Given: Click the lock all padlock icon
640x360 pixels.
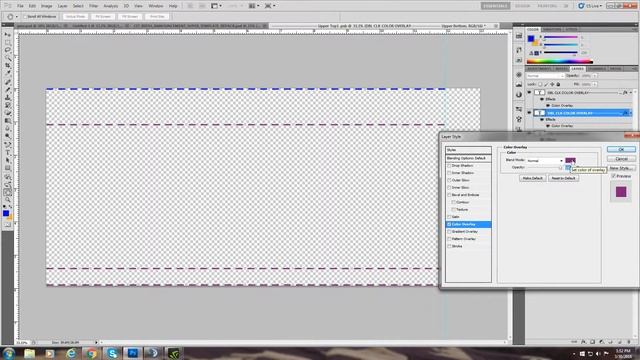Looking at the screenshot, I should pos(558,84).
